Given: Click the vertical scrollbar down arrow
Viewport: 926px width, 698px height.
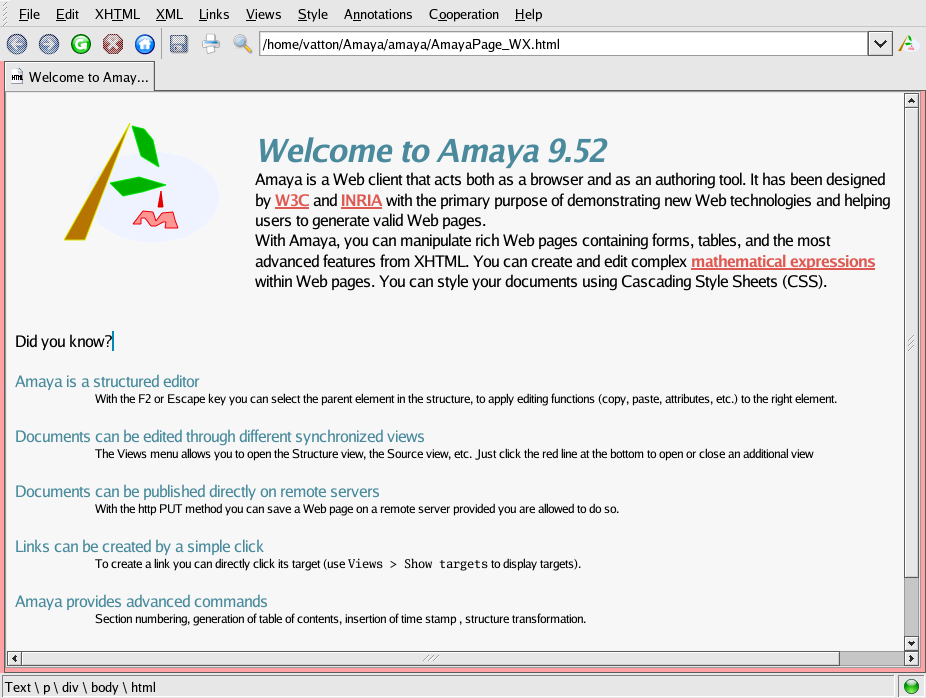Looking at the screenshot, I should [911, 643].
